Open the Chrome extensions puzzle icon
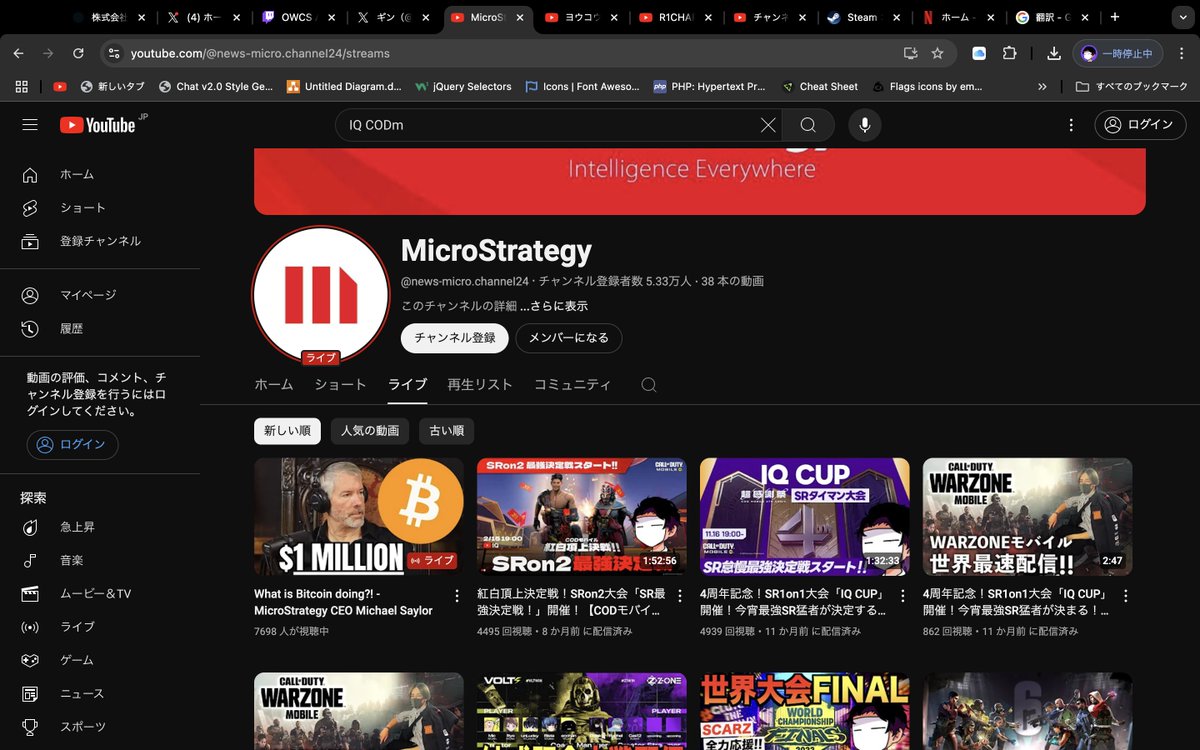 point(1009,53)
